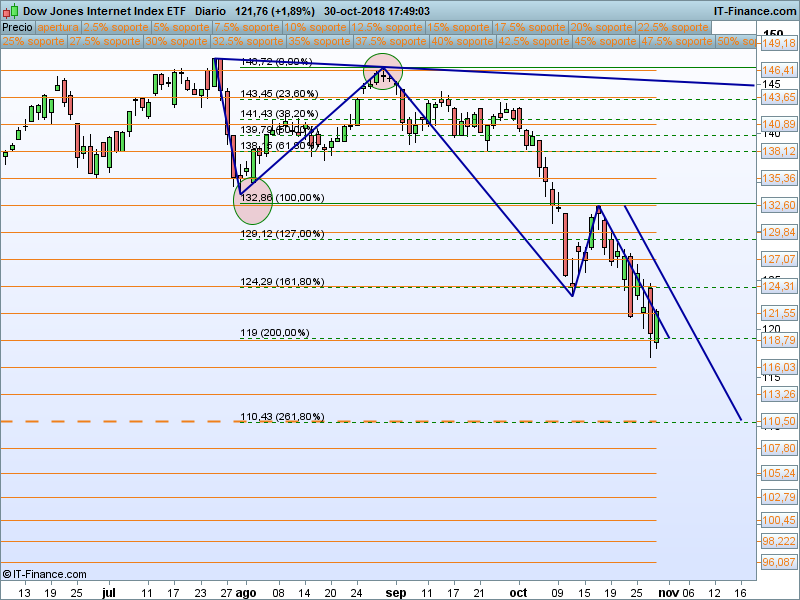Image resolution: width=800 pixels, height=600 pixels.
Task: Click the 102,79 price axis tag
Action: coord(779,497)
